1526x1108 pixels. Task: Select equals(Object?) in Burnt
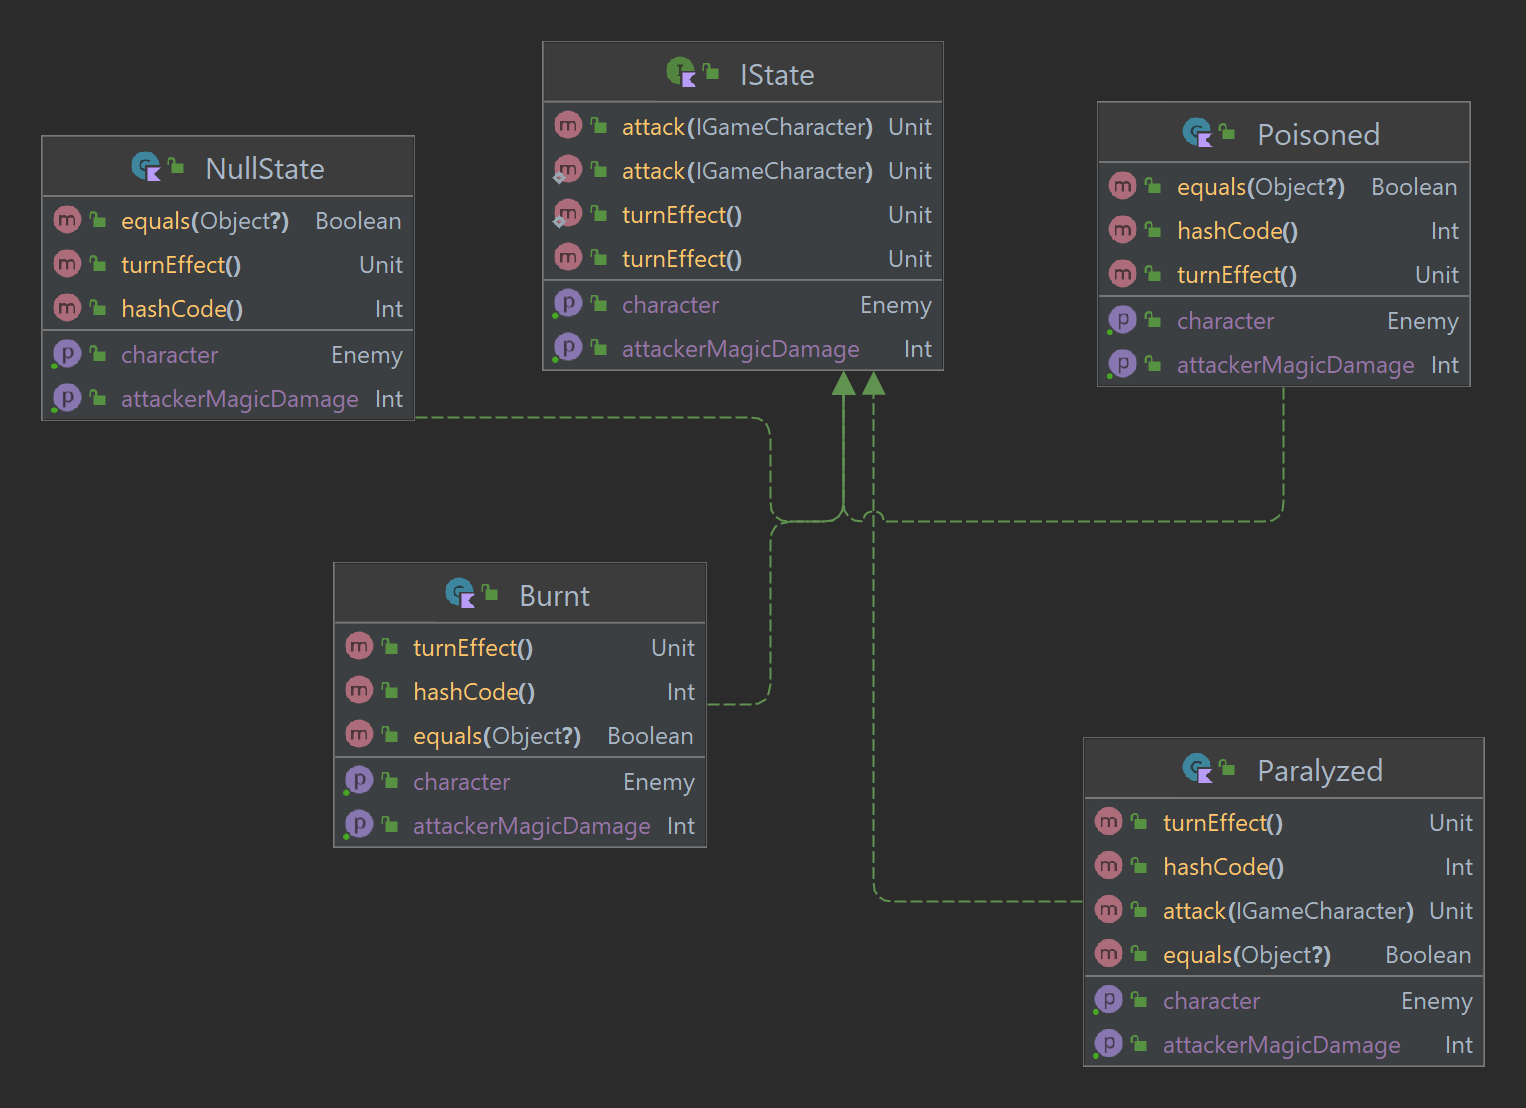[x=497, y=736]
